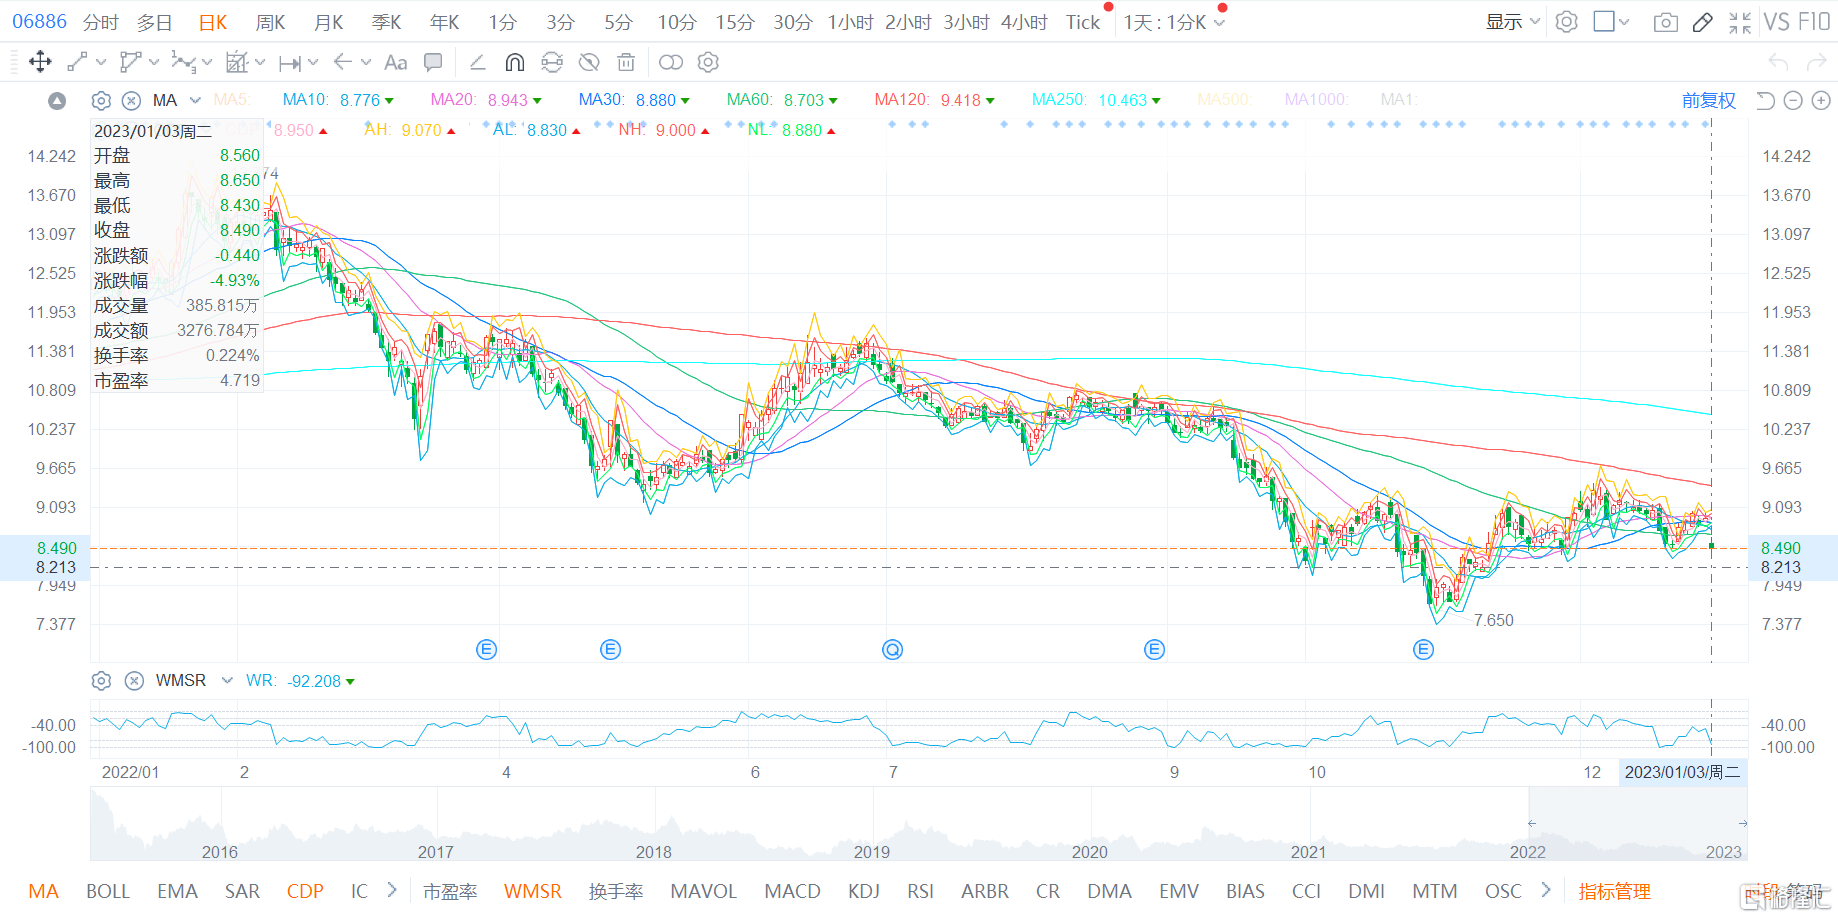Click the Q quarterly event marker
1838x918 pixels.
893,650
